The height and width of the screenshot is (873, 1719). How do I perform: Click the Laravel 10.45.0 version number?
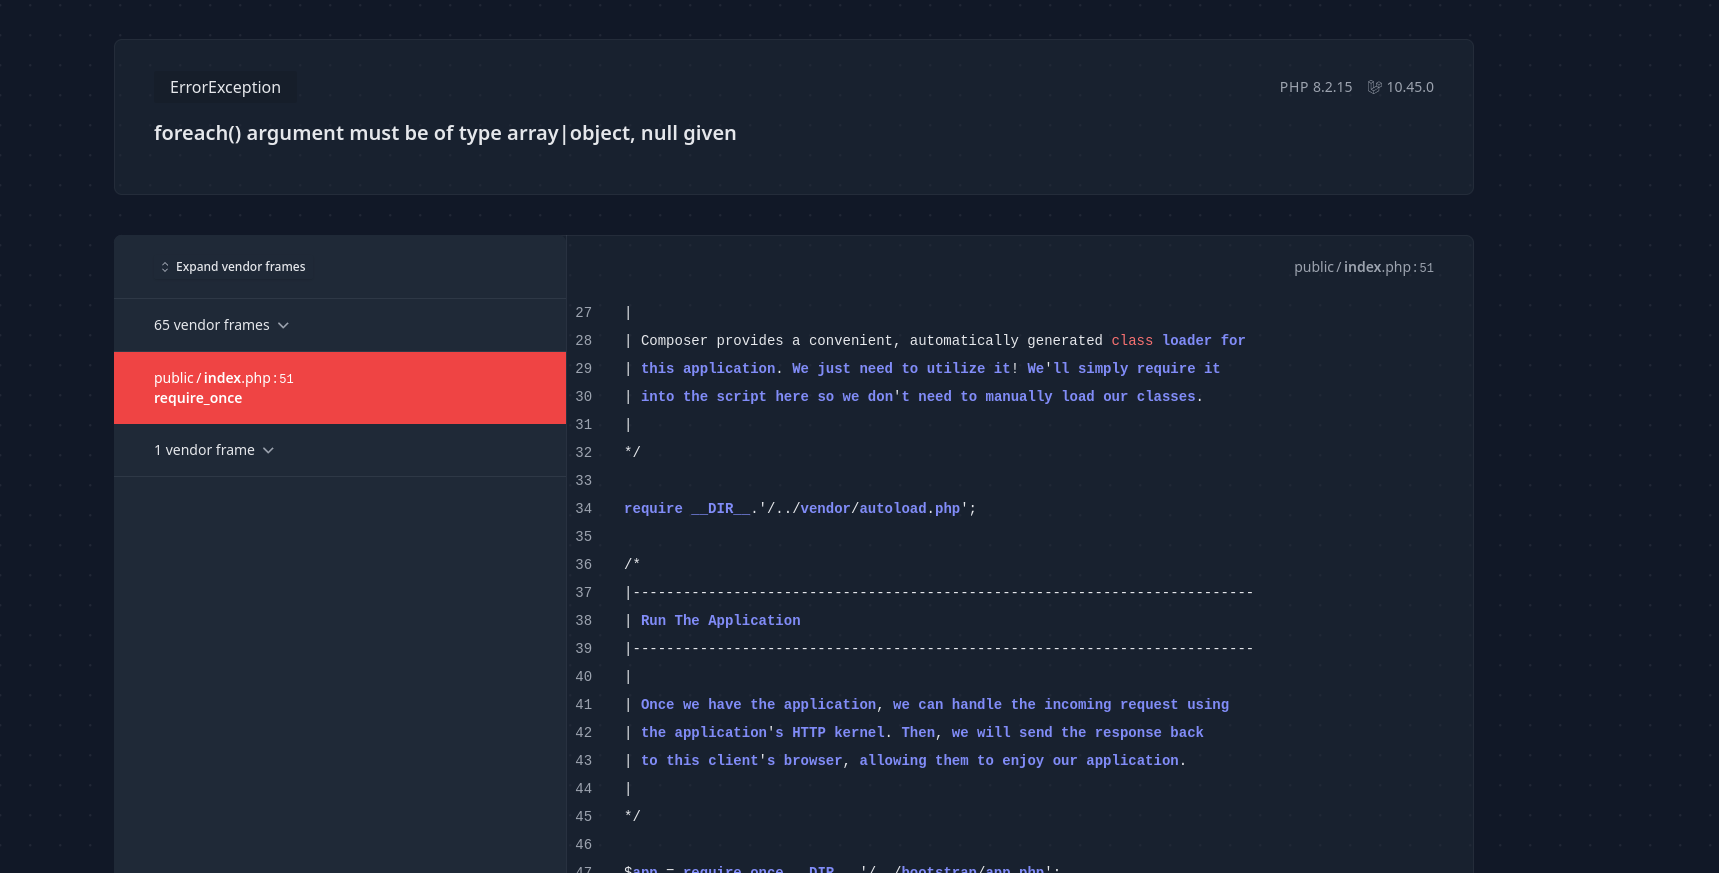point(1410,87)
